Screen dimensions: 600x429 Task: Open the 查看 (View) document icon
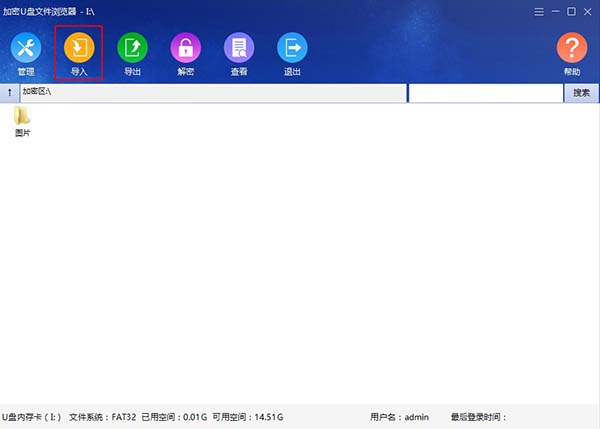(239, 47)
